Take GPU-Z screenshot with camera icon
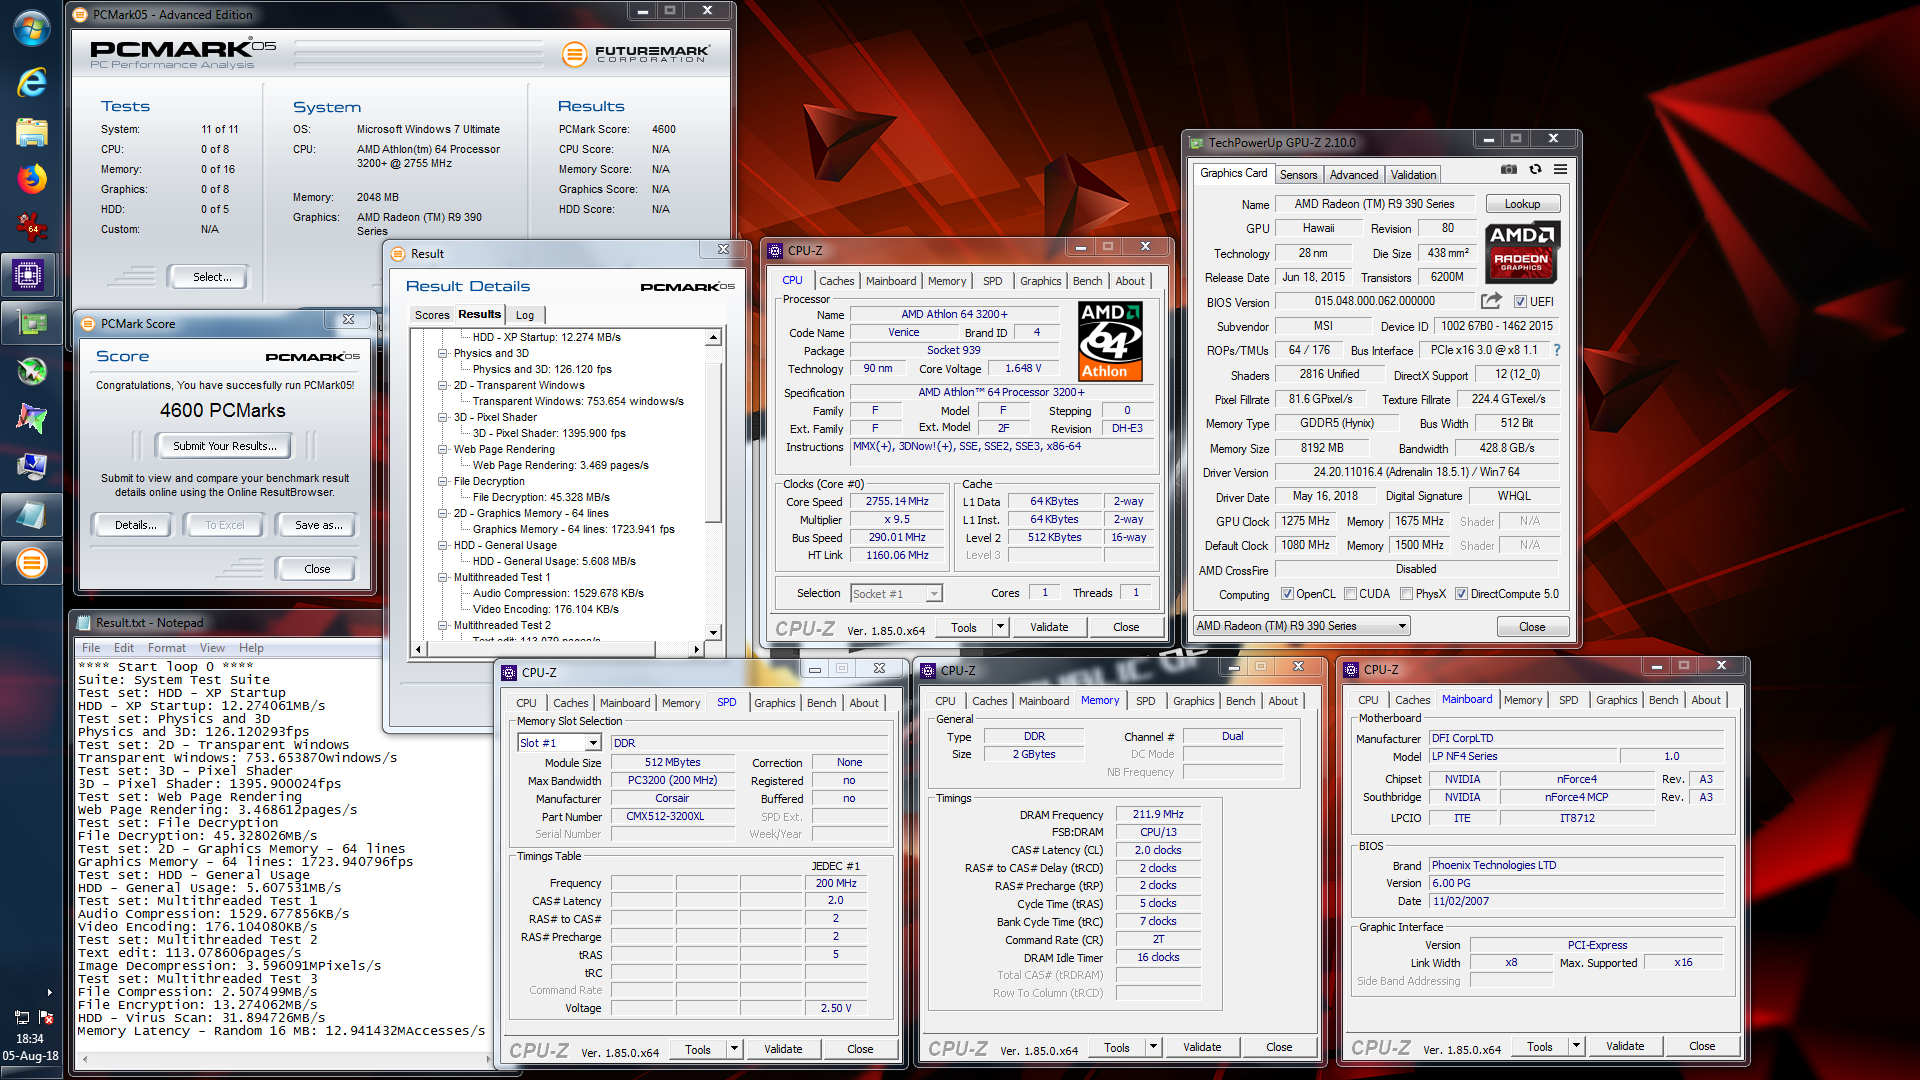The width and height of the screenshot is (1920, 1080). click(x=1509, y=170)
